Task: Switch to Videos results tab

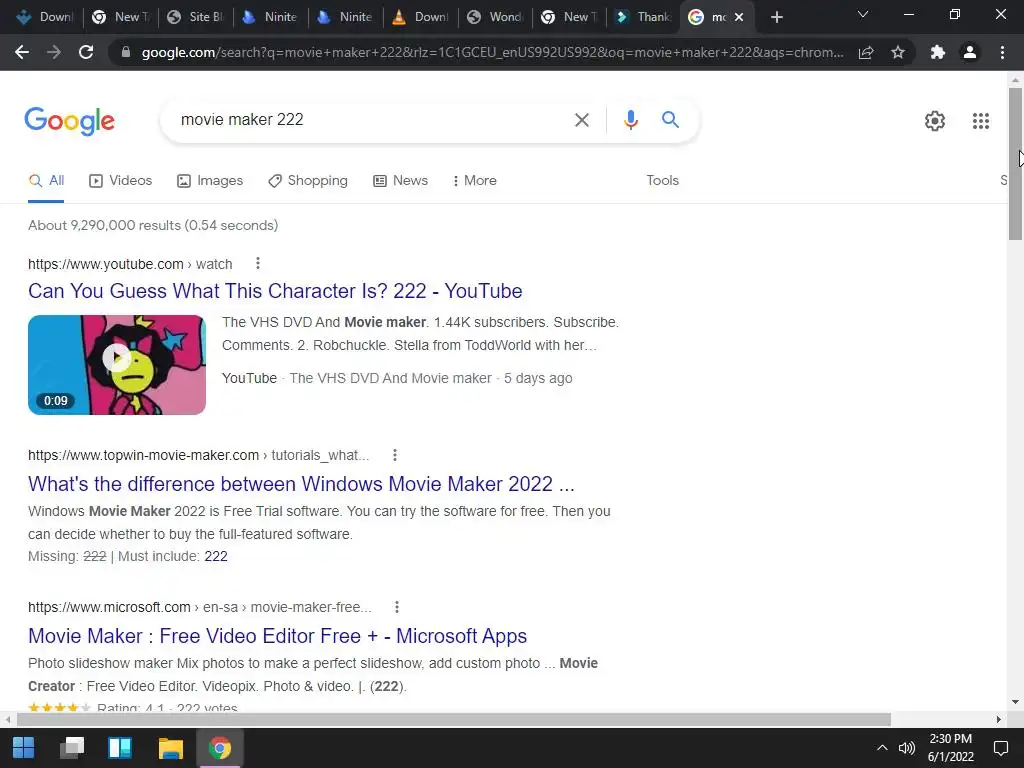Action: (121, 180)
